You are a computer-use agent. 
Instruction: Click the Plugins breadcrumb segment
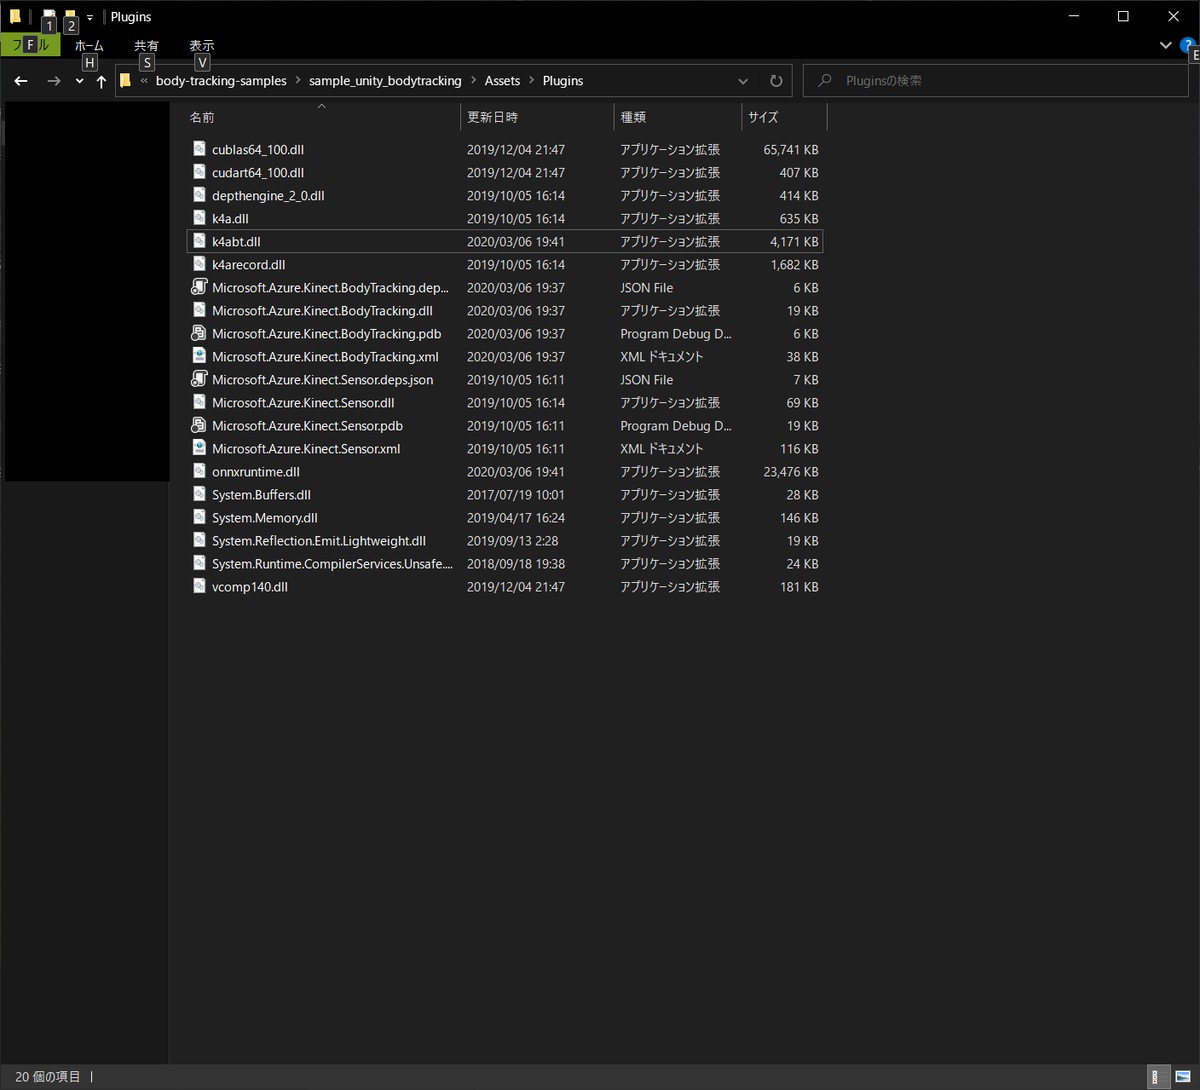pyautogui.click(x=563, y=81)
